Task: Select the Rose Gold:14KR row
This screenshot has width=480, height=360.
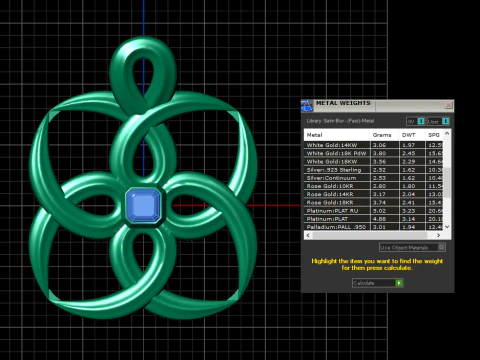Action: coord(374,194)
